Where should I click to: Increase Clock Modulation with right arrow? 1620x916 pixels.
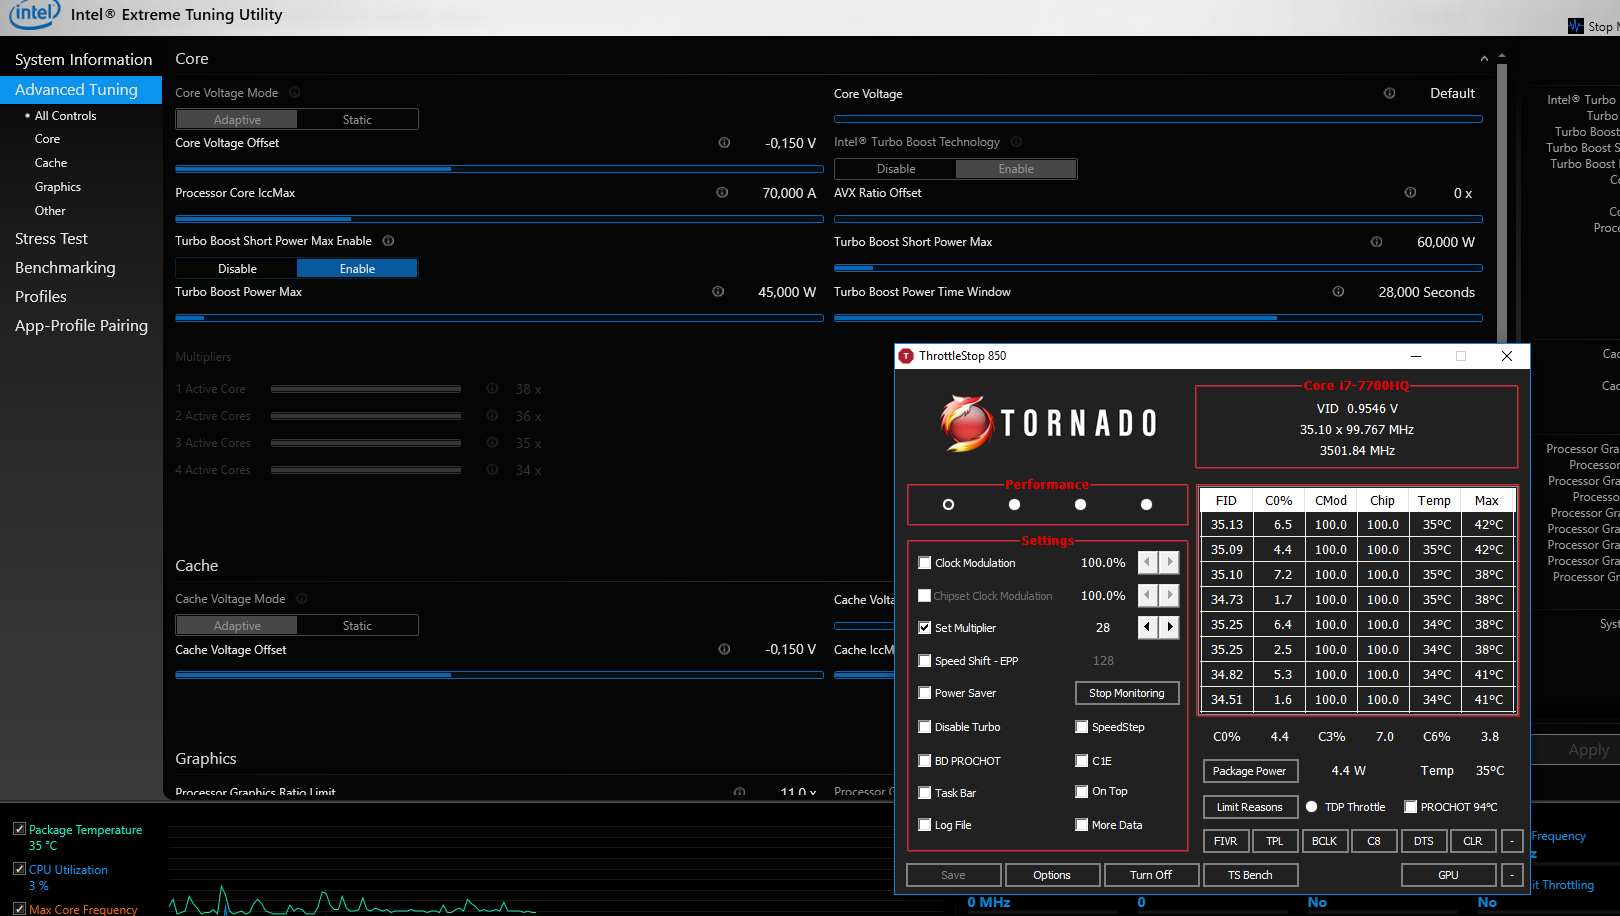tap(1169, 562)
